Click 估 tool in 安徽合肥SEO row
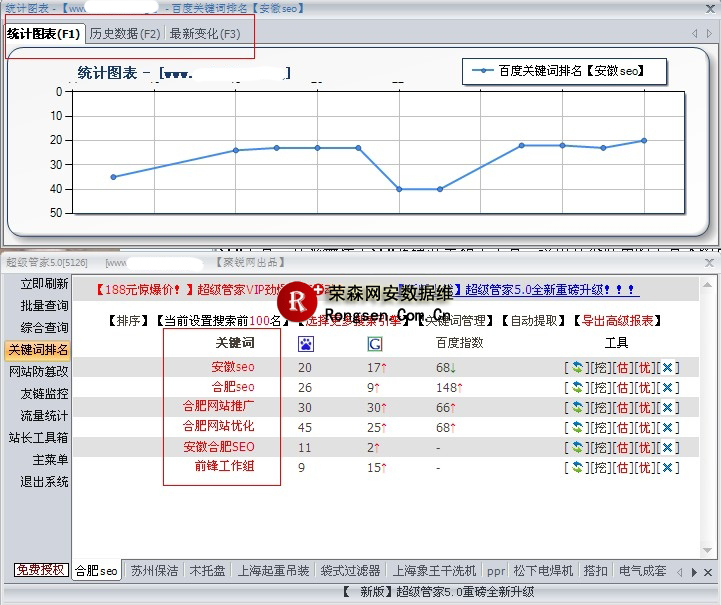 point(622,447)
